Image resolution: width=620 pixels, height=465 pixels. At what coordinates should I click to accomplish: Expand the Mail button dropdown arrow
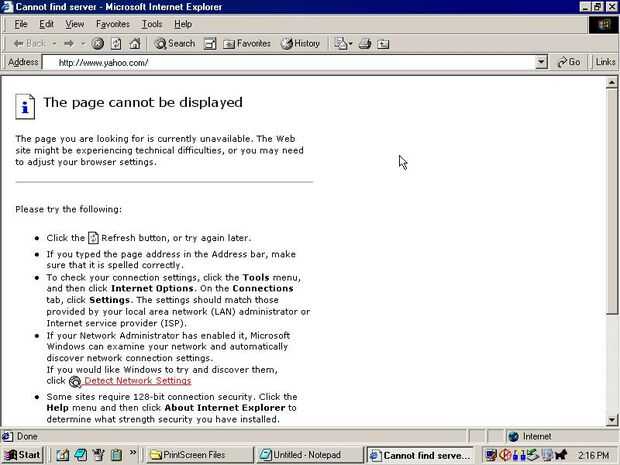pos(350,44)
